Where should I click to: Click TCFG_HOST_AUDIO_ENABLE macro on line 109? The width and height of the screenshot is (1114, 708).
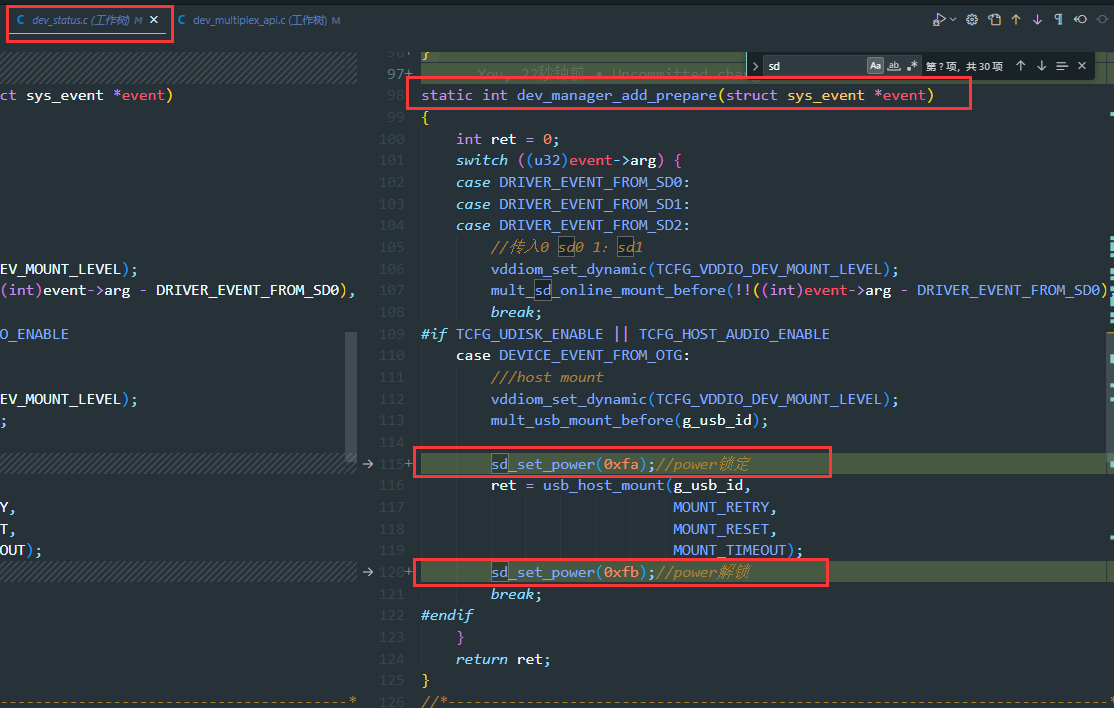click(x=734, y=334)
